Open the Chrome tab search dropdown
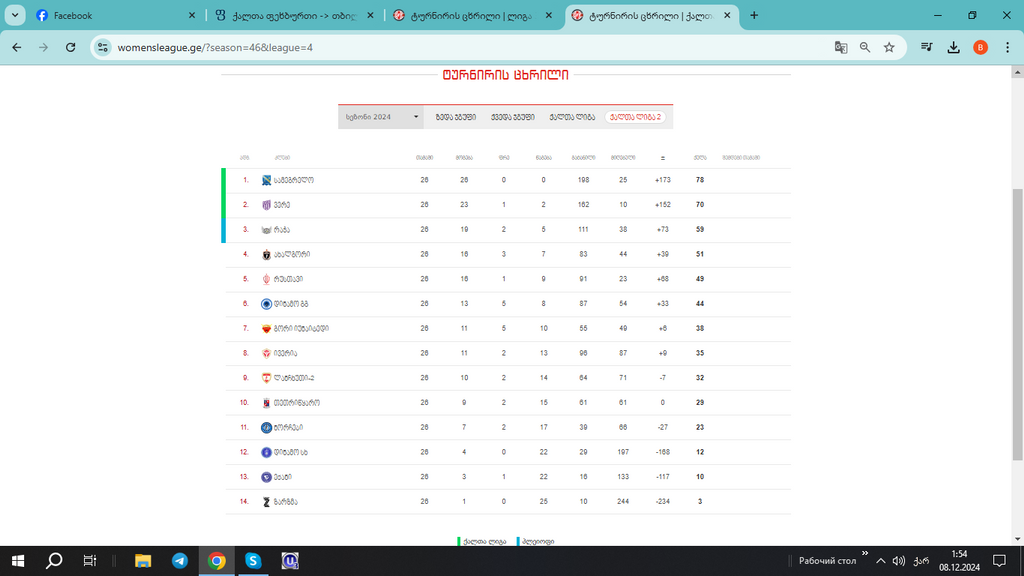 [15, 15]
